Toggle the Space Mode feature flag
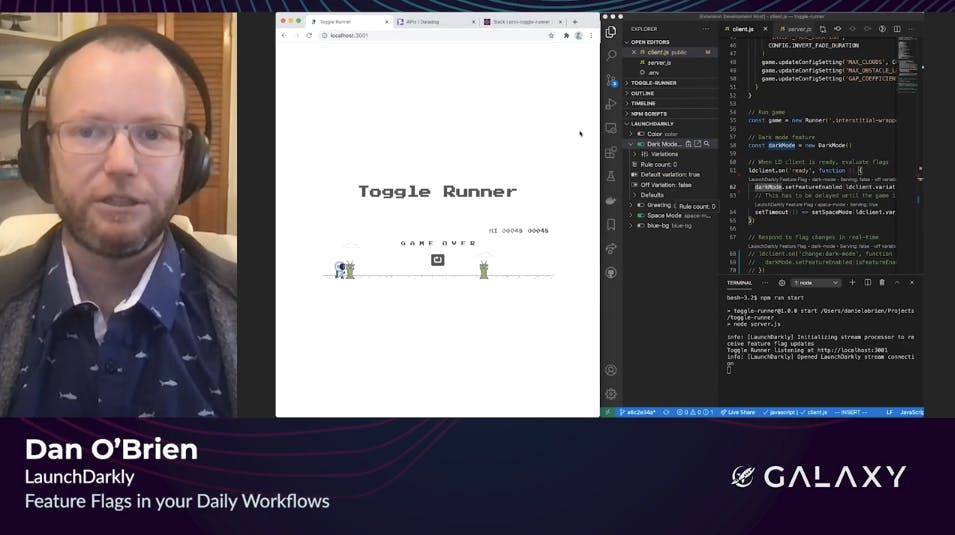 pyautogui.click(x=641, y=215)
